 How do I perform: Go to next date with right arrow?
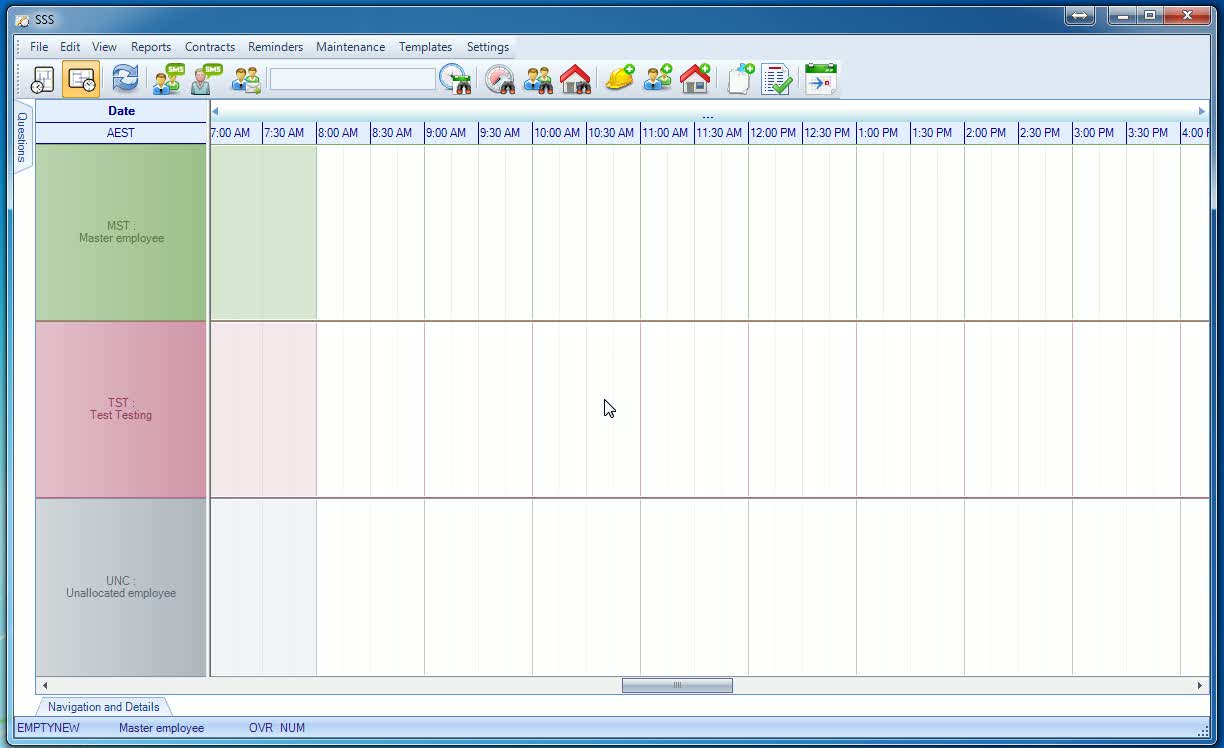tap(1202, 111)
